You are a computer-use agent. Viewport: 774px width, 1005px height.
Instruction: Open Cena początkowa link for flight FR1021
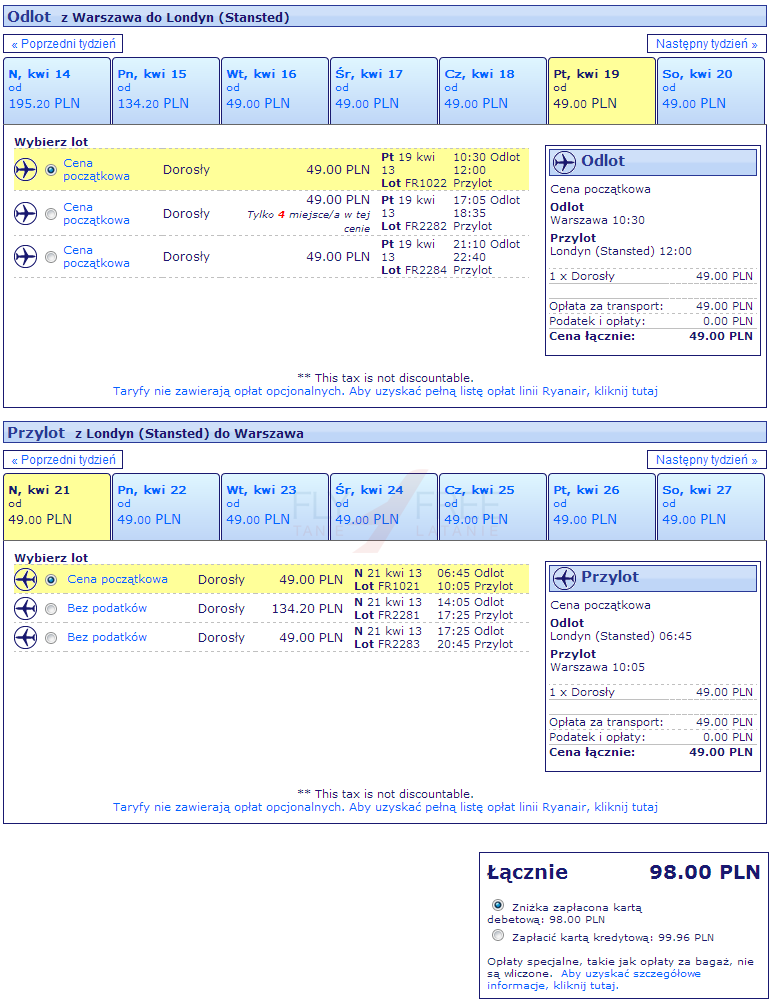[117, 579]
